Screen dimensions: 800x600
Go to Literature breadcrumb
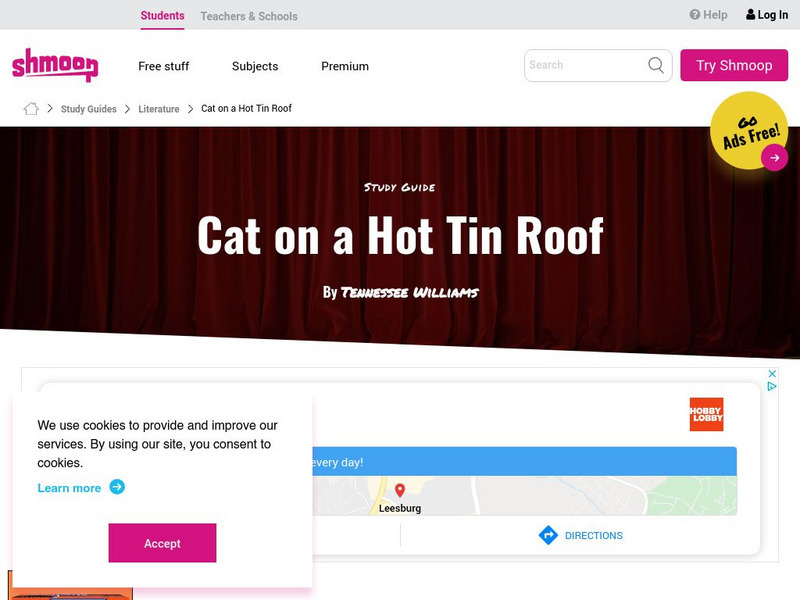pos(159,109)
